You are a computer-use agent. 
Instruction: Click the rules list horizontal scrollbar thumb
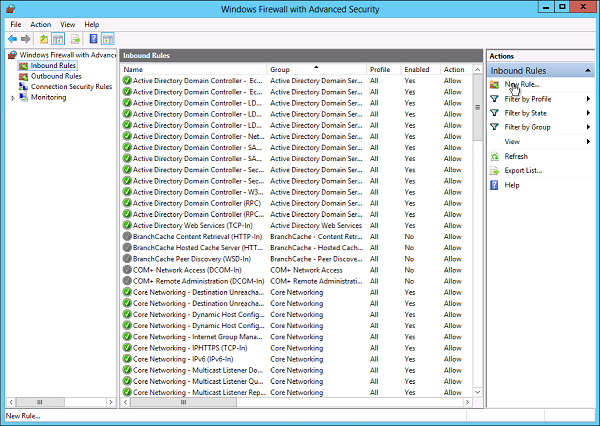(x=184, y=402)
